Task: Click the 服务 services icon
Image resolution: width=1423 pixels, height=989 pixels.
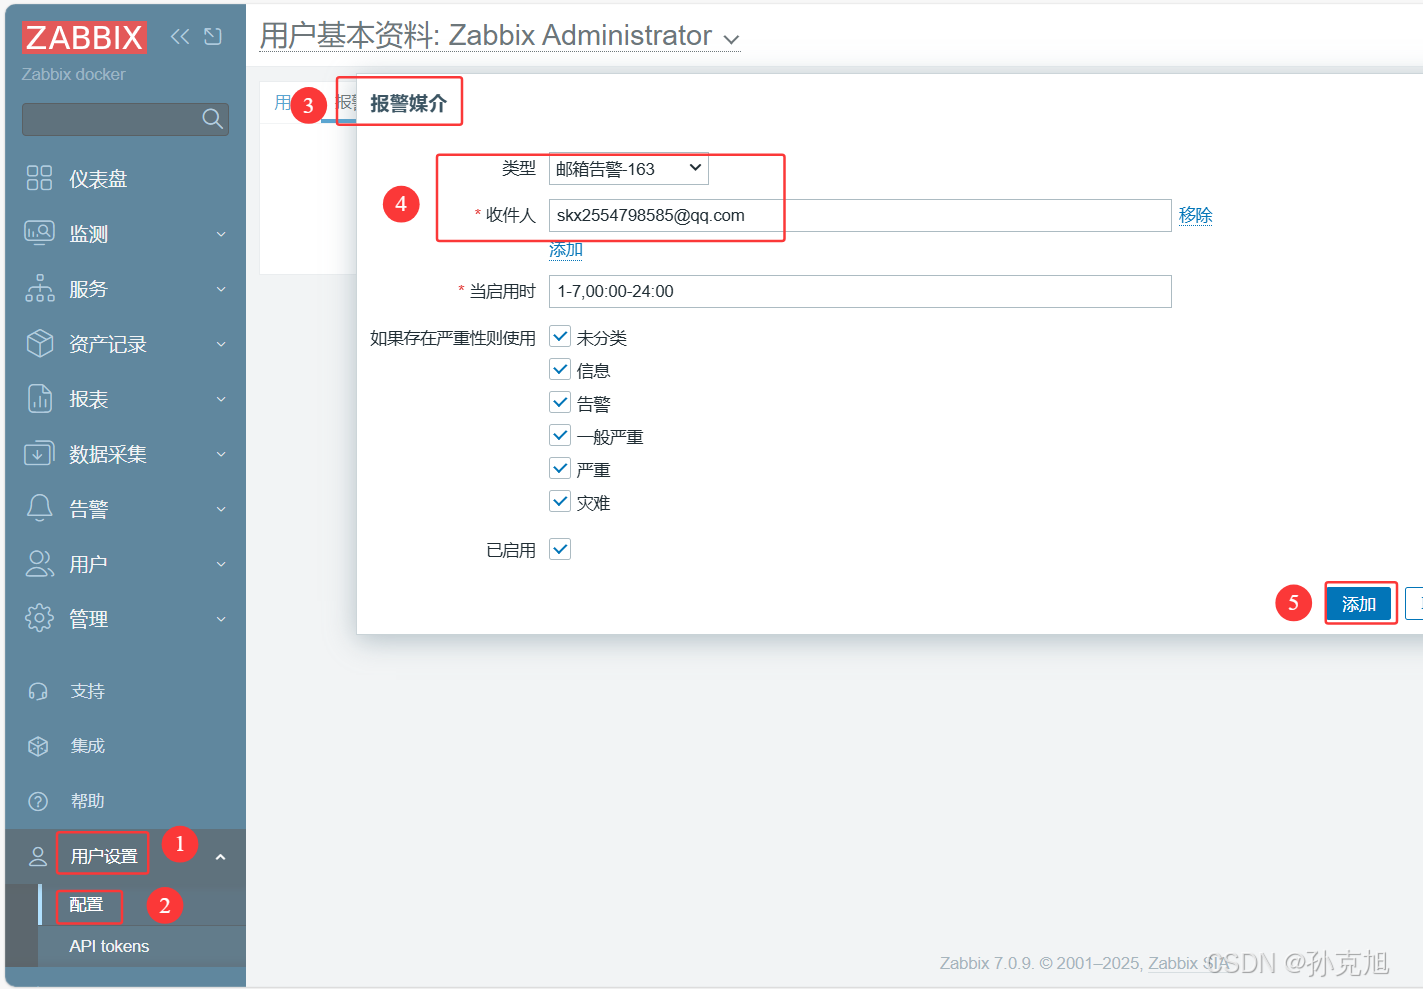Action: 39,288
